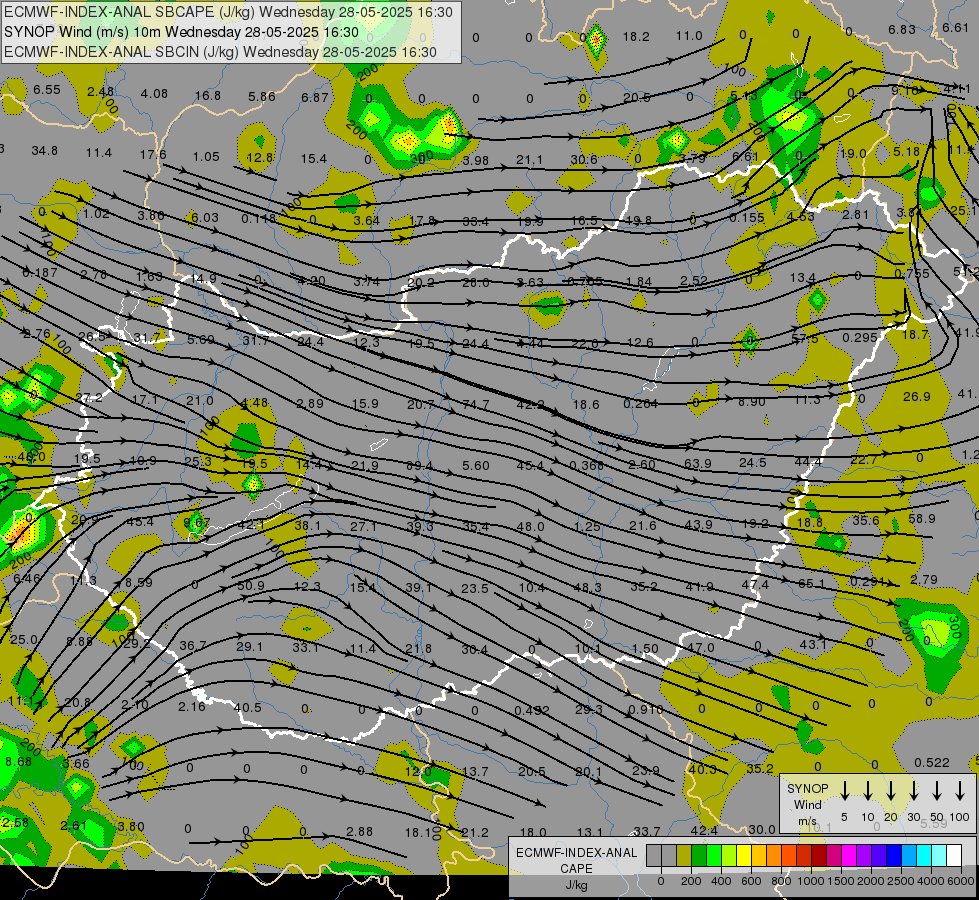
Task: Click the map value 18.2
Action: [636, 37]
